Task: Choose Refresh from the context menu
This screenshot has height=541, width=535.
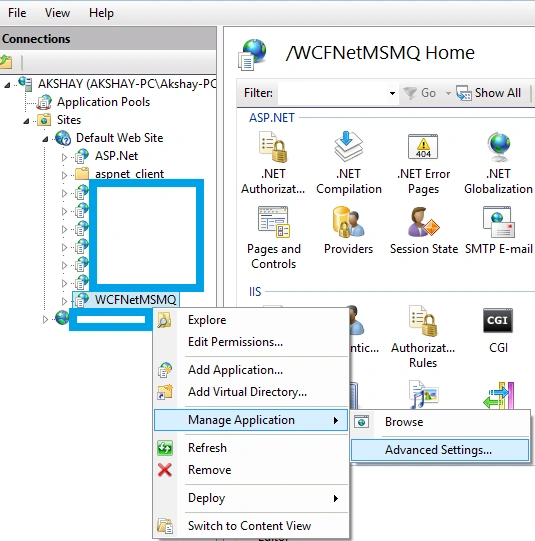Action: (251, 448)
